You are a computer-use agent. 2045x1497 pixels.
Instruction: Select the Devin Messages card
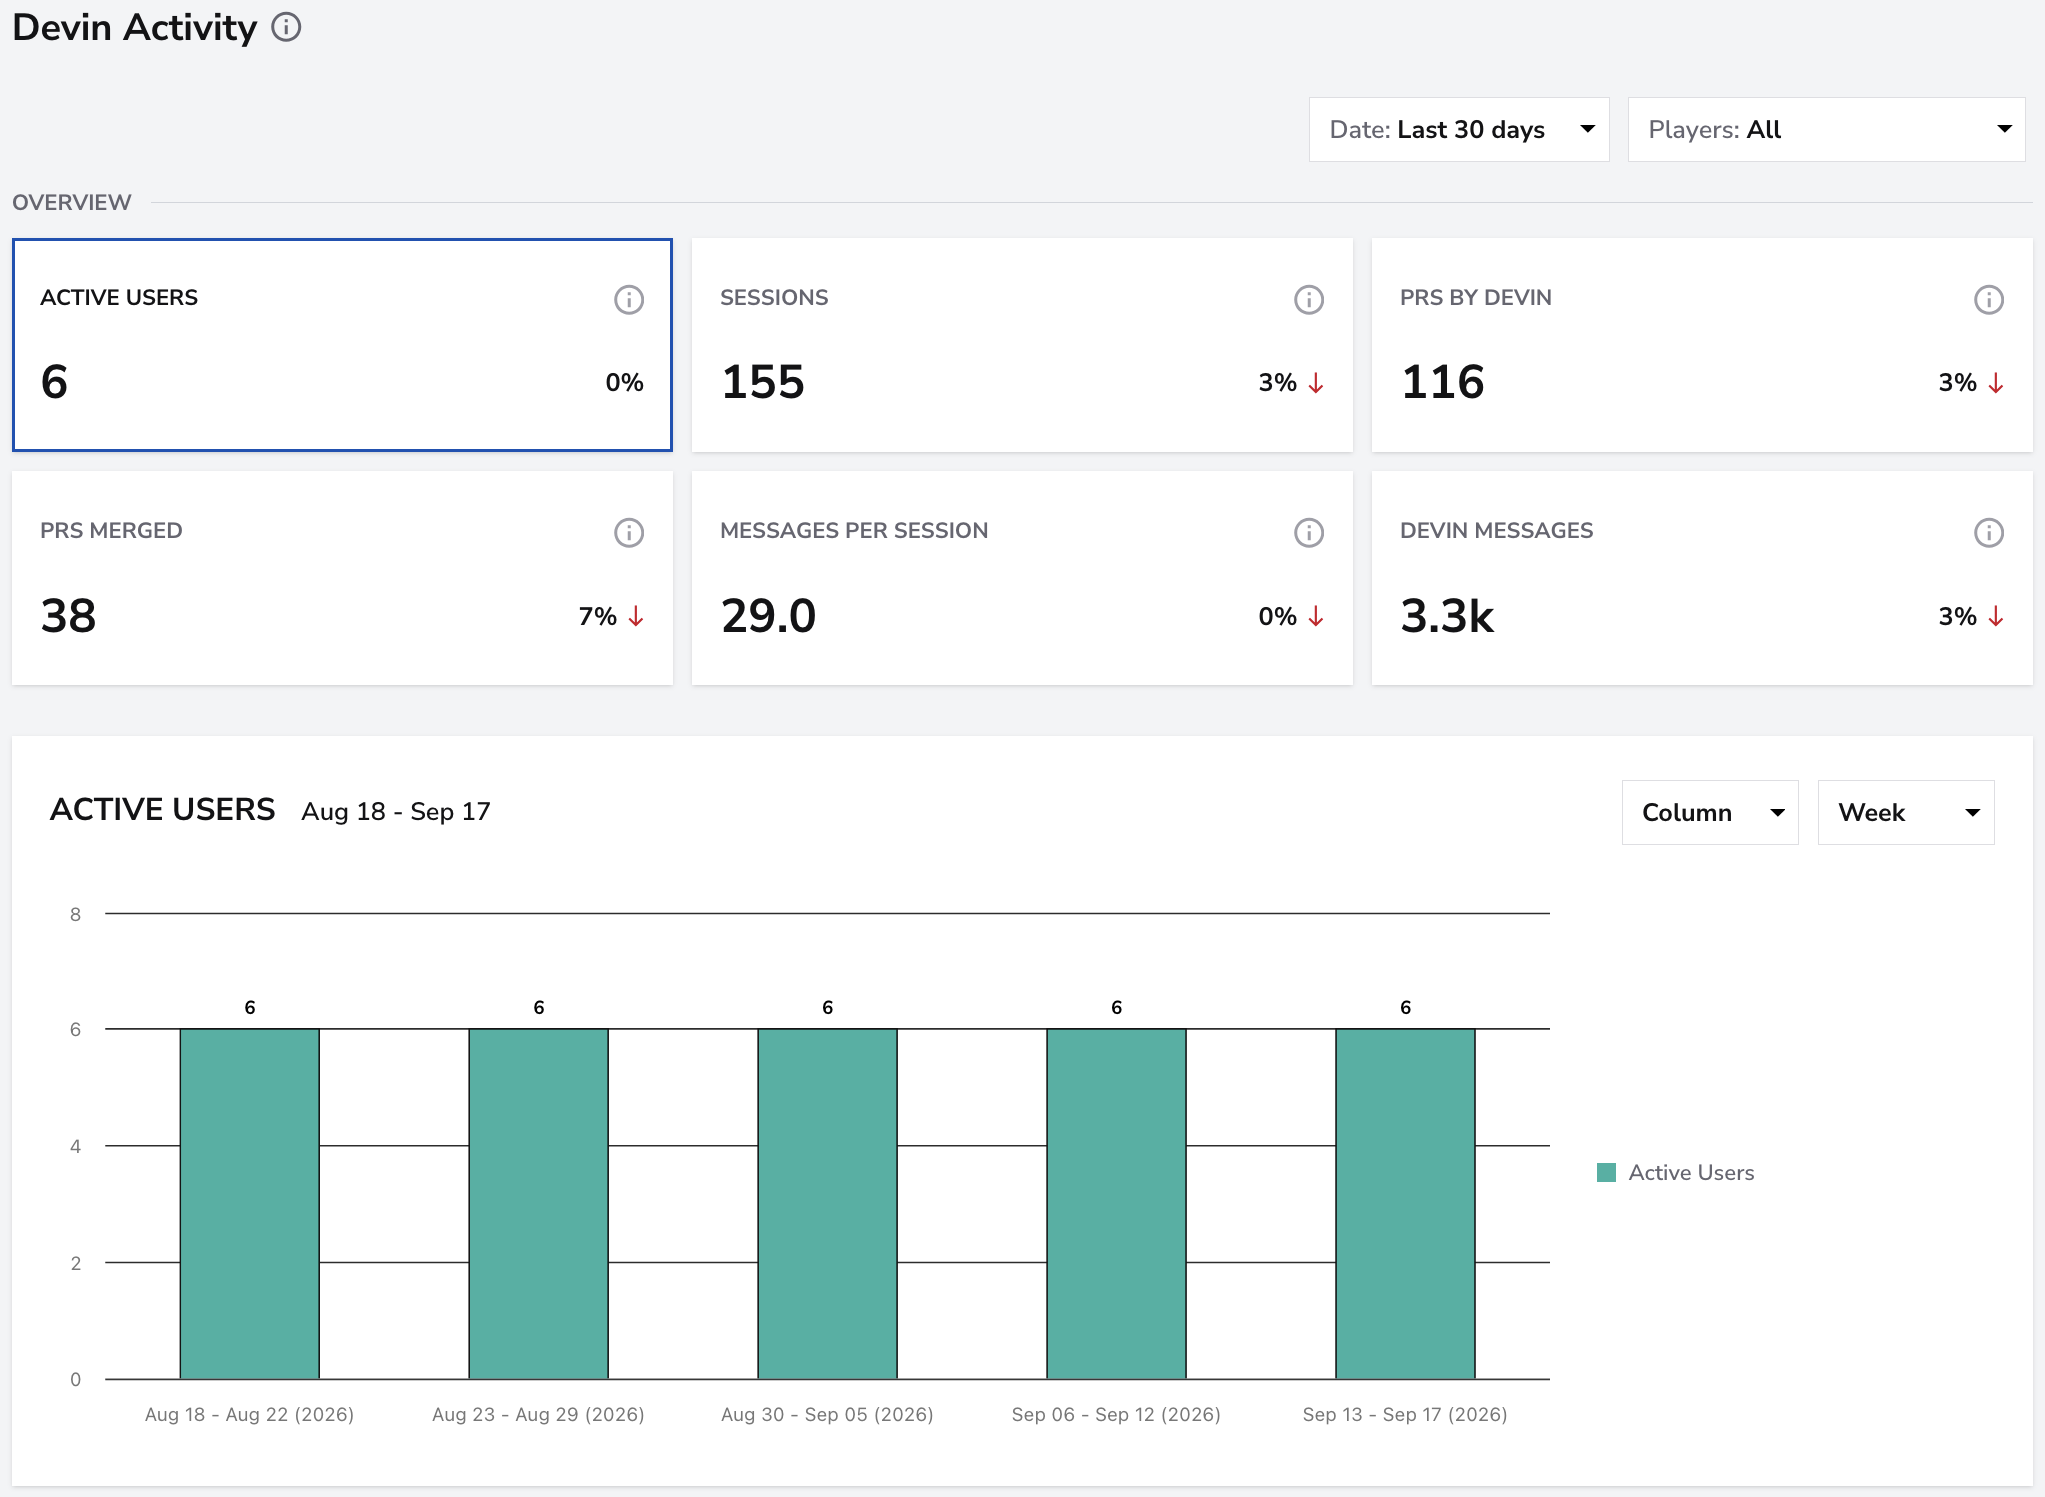(1702, 578)
